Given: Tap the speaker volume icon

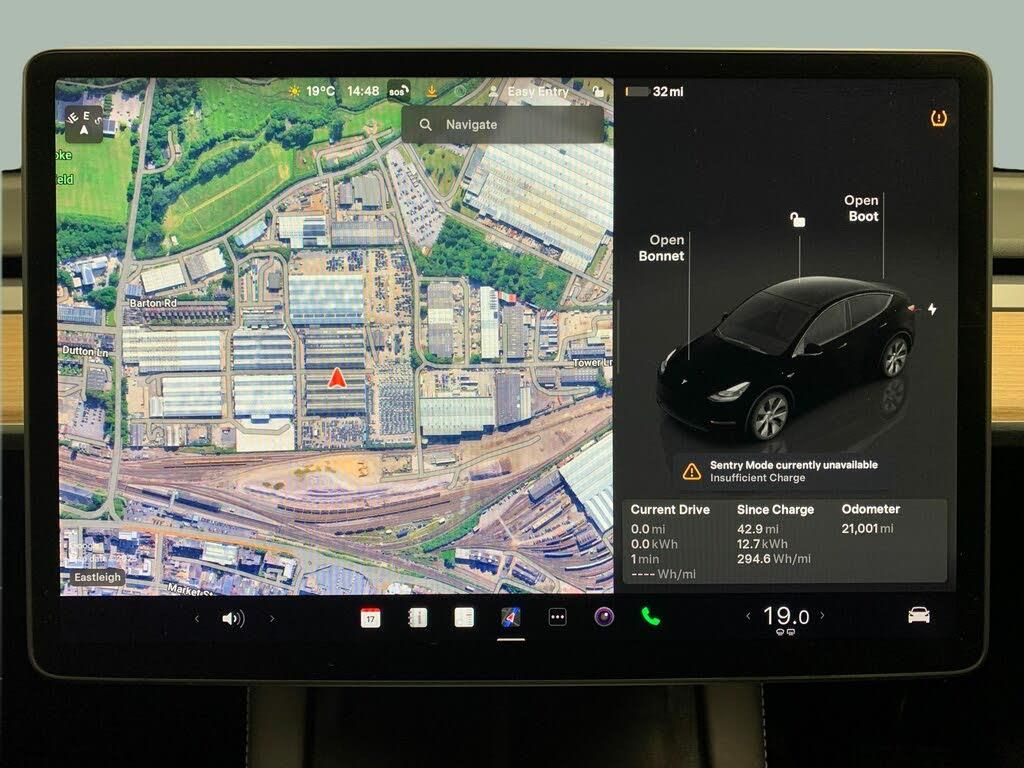Looking at the screenshot, I should pos(233,618).
